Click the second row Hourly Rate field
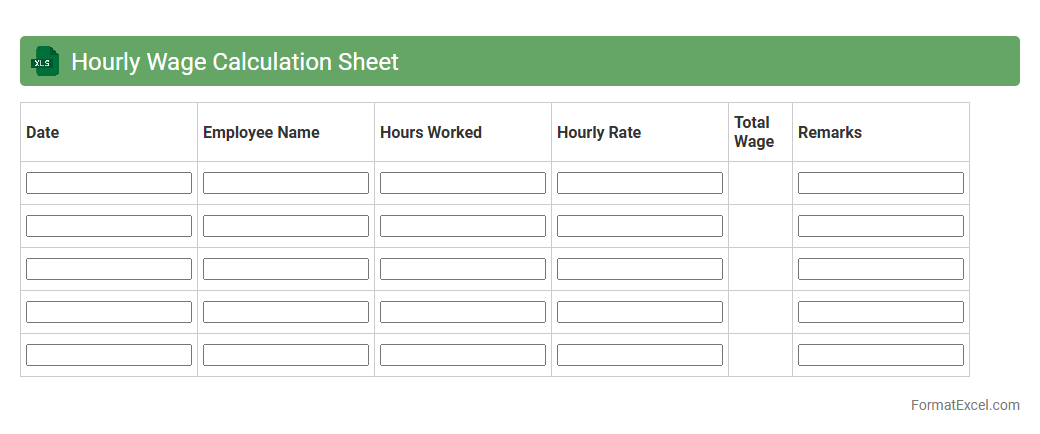The height and width of the screenshot is (434, 1040). [x=640, y=226]
